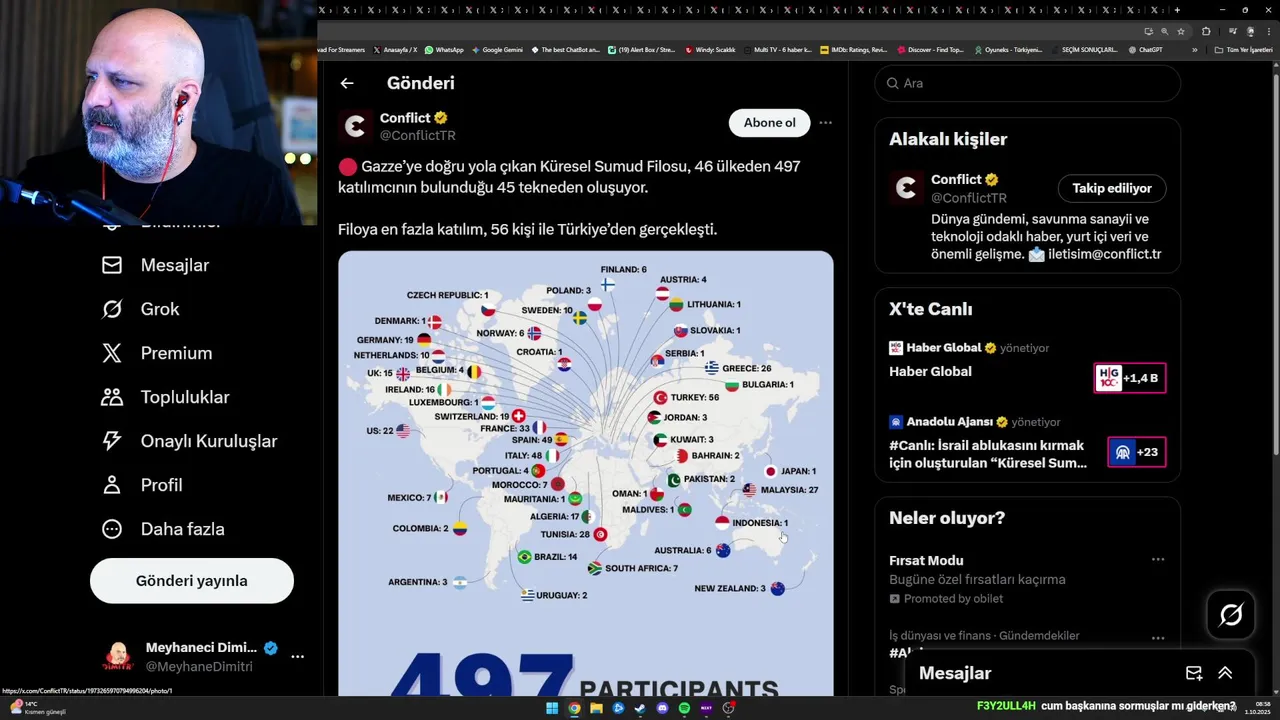Viewport: 1280px width, 720px height.
Task: Open the Tüm Yer İşaretleri bookmarks folder
Action: pyautogui.click(x=1244, y=50)
